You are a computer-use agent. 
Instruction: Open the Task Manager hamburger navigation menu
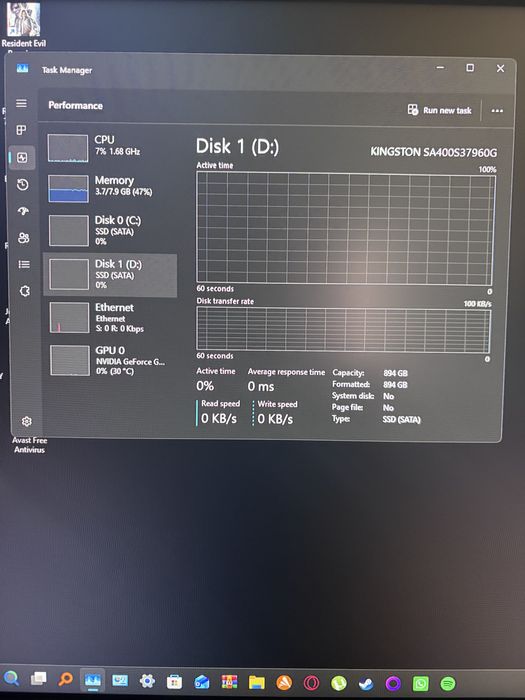coord(21,104)
